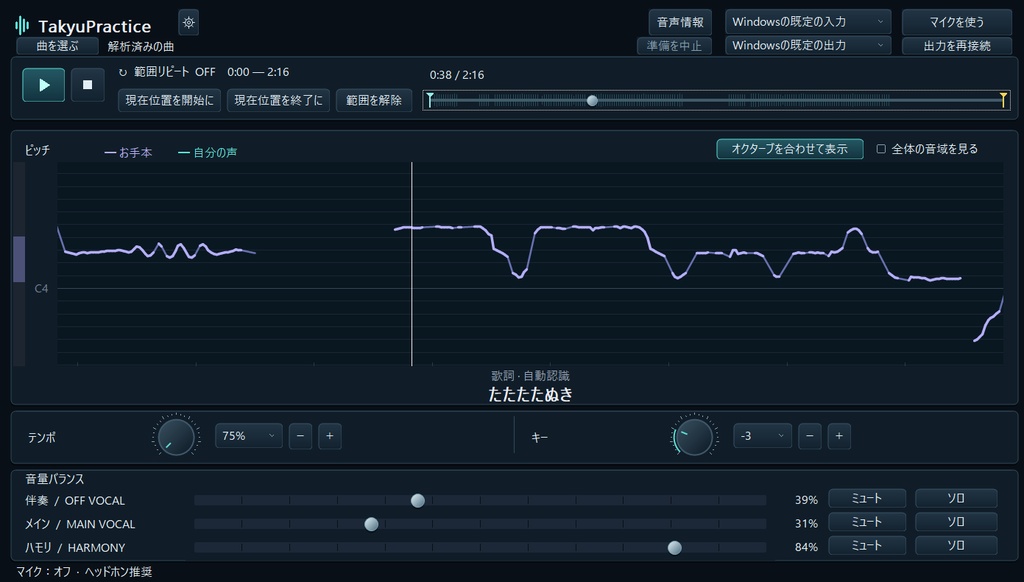Set 現在位置を終了に range end

(278, 101)
